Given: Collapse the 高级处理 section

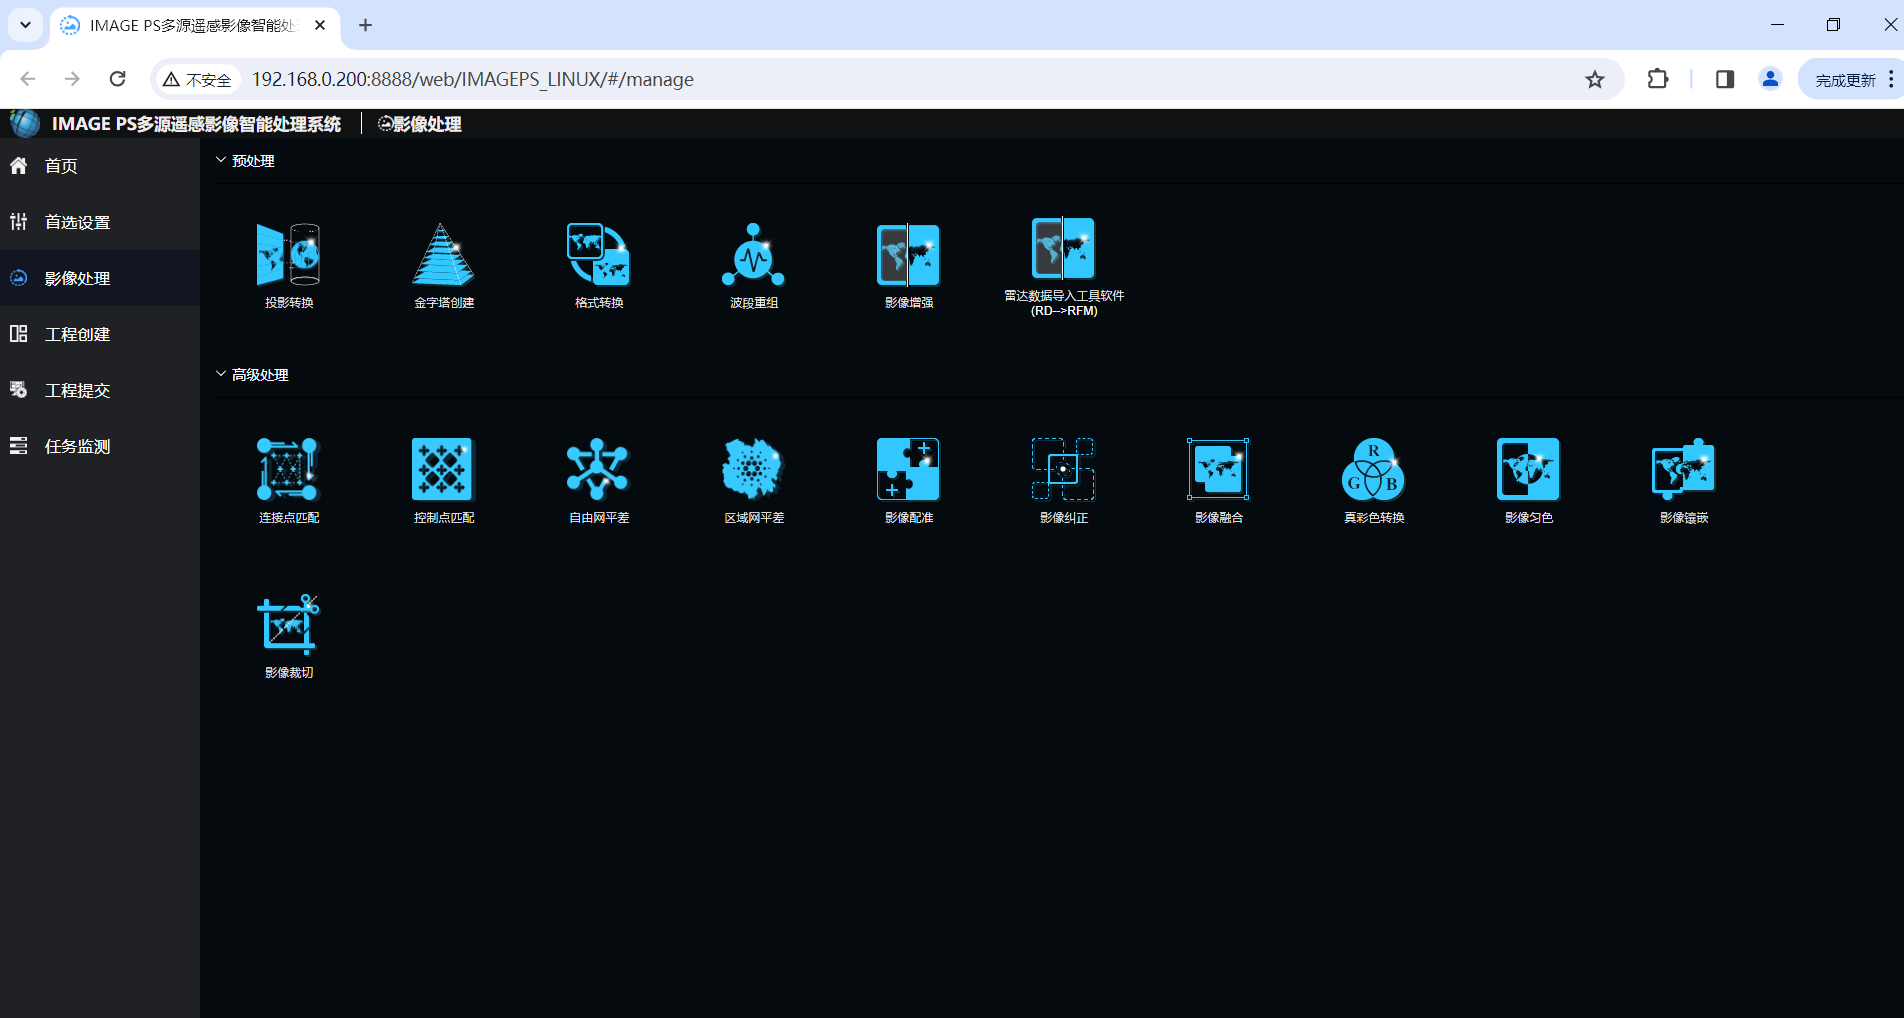Looking at the screenshot, I should coord(221,374).
